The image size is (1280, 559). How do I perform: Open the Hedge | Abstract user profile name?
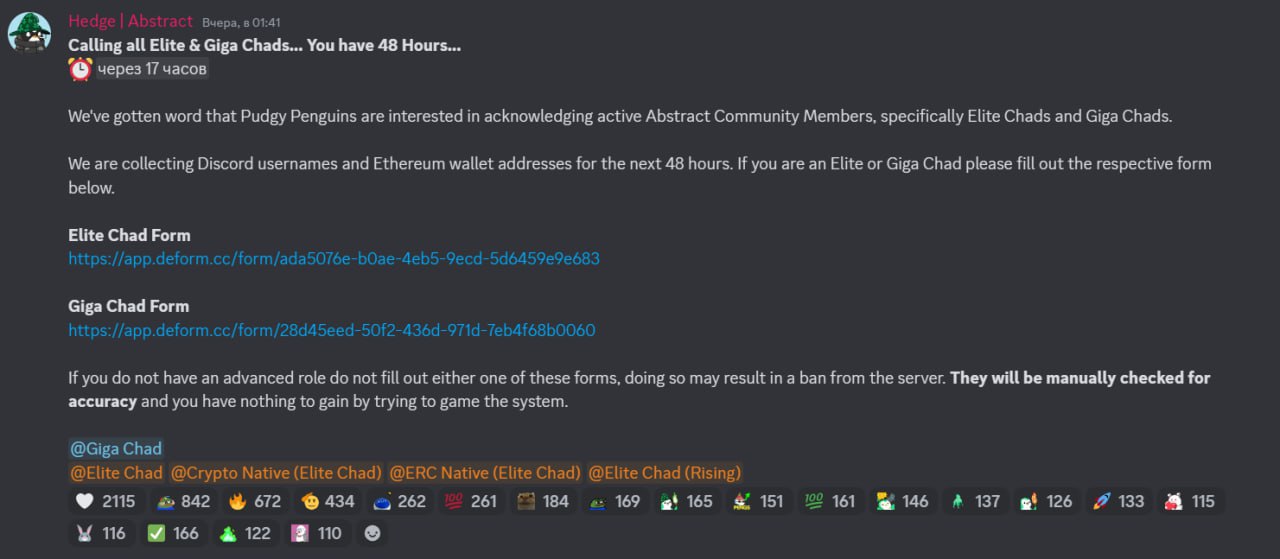130,20
